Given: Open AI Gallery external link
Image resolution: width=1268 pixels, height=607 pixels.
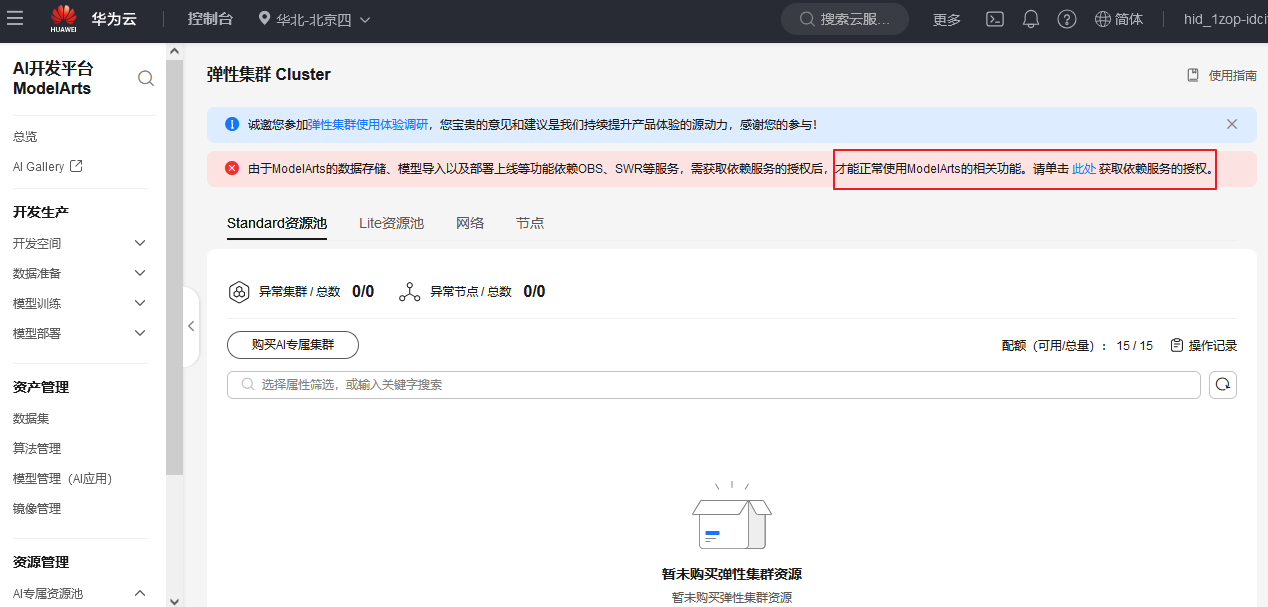Looking at the screenshot, I should [47, 167].
